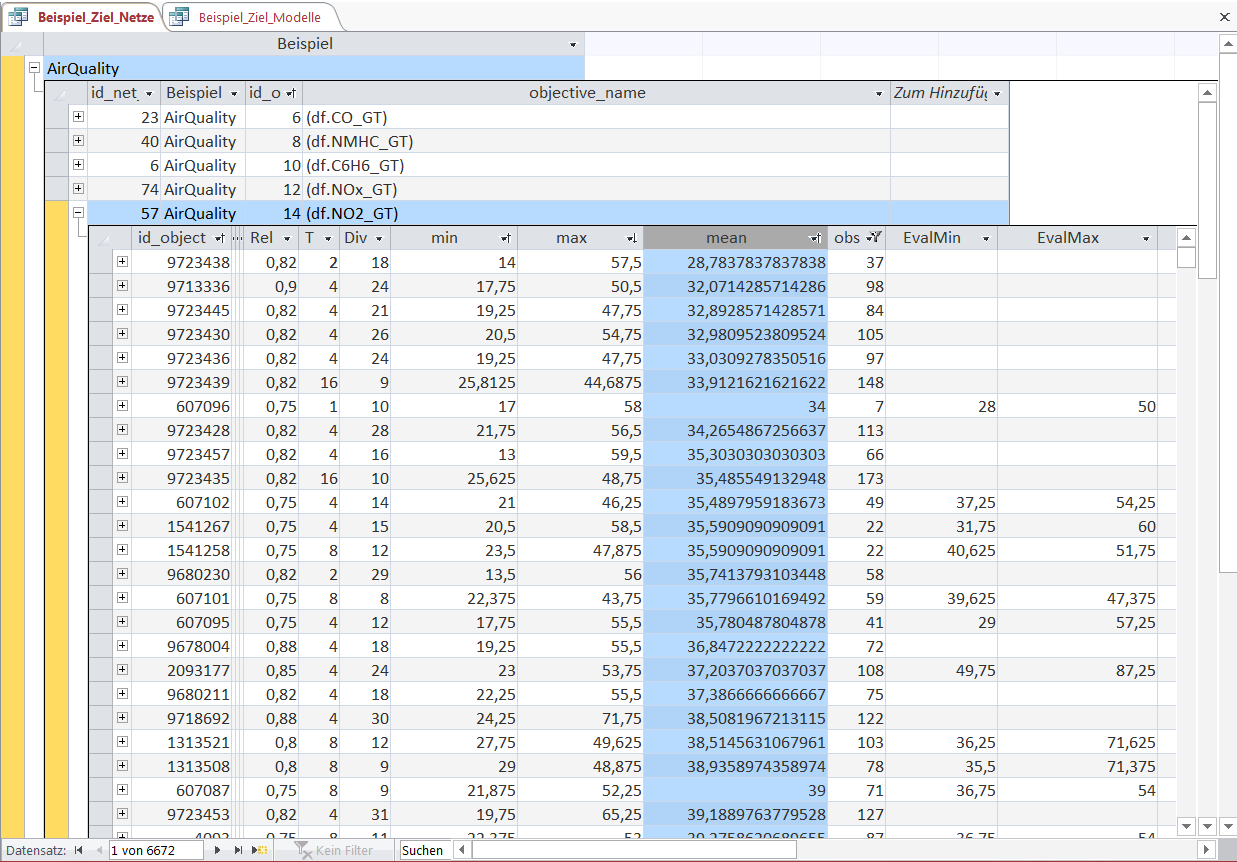Open the max column sort dropdown

632,238
